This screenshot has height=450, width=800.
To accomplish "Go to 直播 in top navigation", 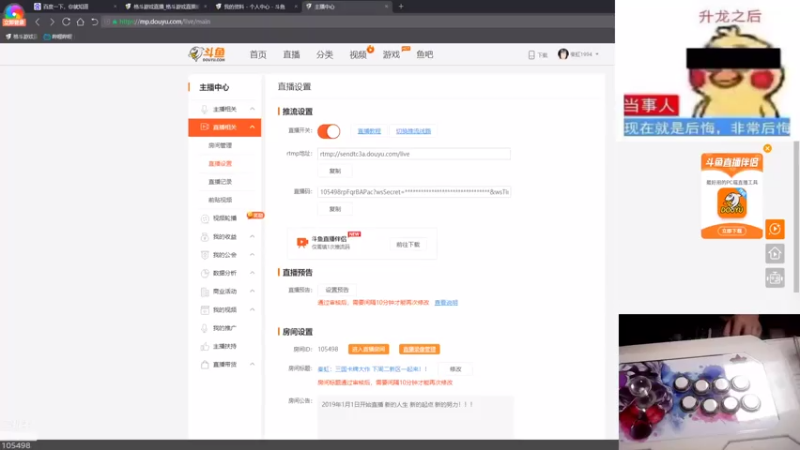I will (291, 55).
